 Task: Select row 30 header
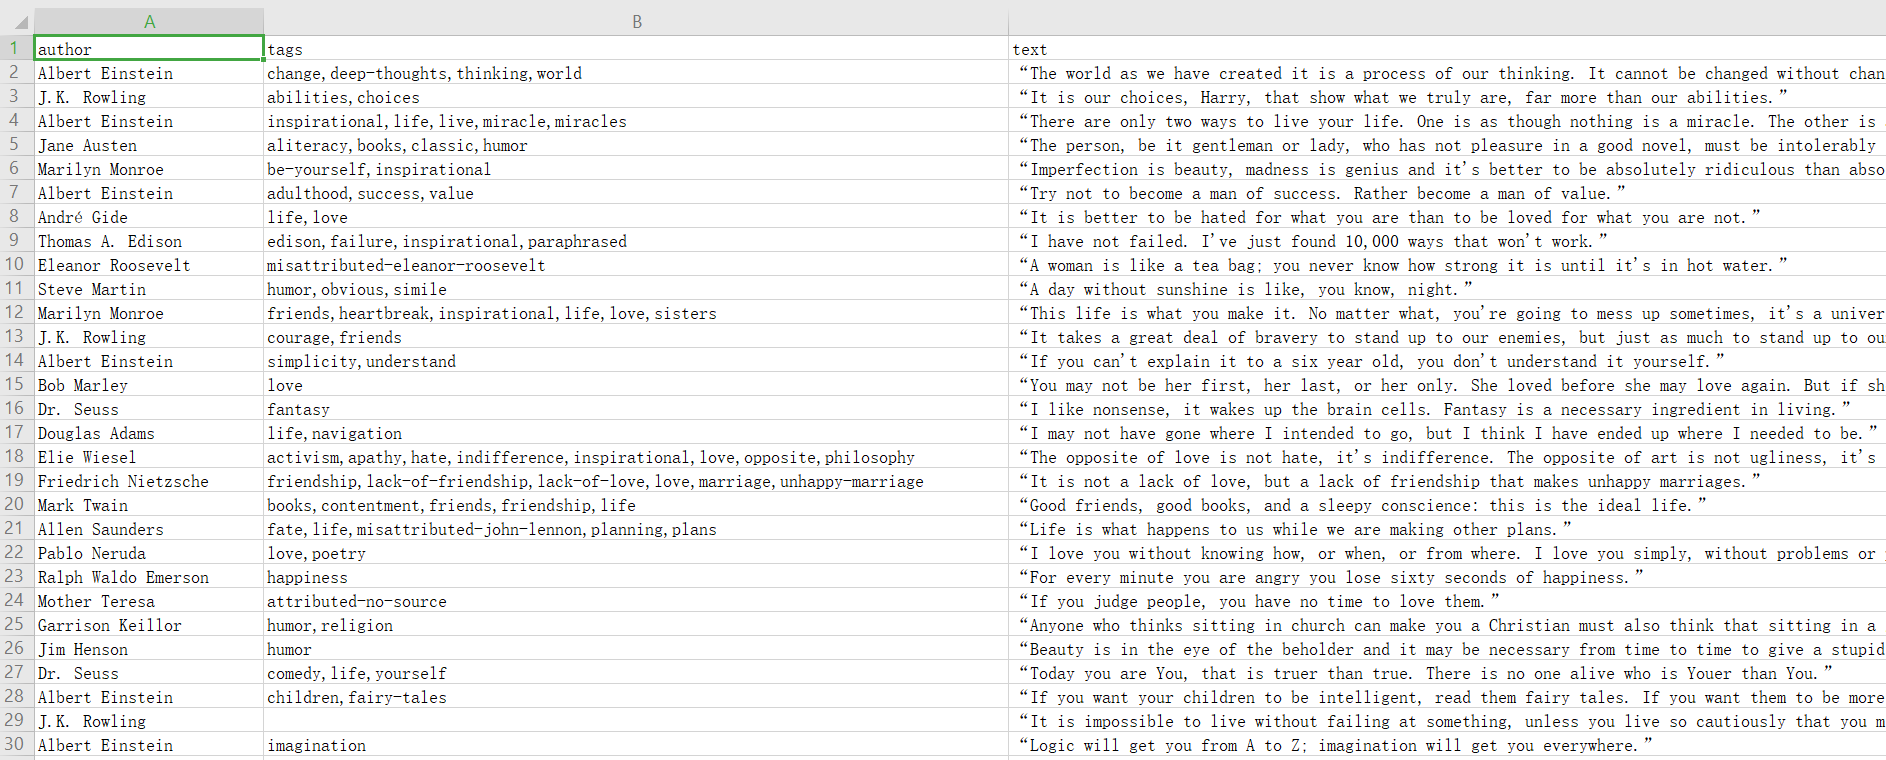15,745
